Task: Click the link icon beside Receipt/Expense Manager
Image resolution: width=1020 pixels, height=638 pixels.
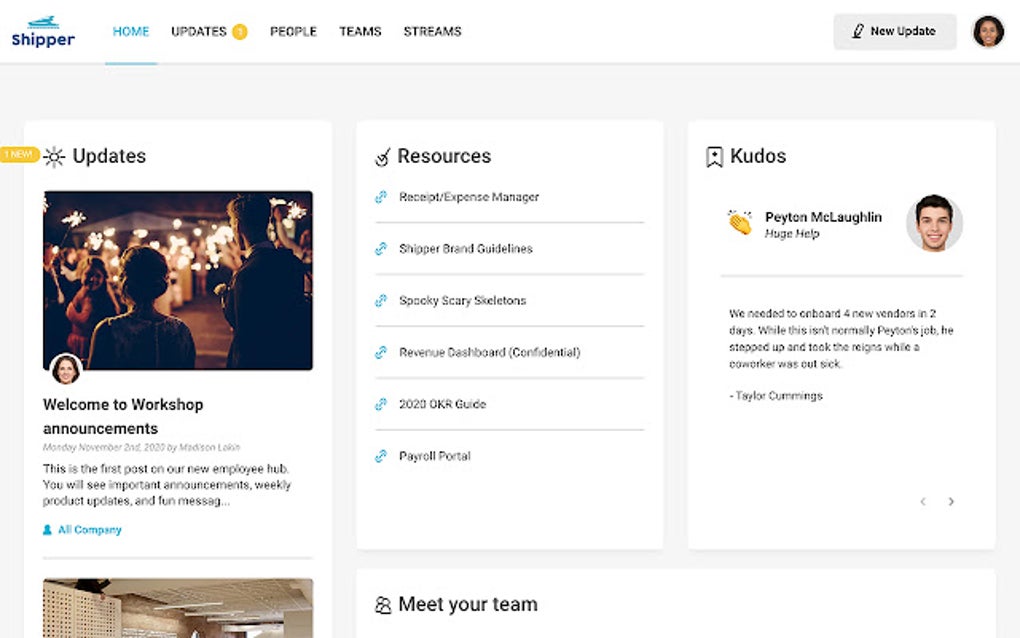Action: click(381, 197)
